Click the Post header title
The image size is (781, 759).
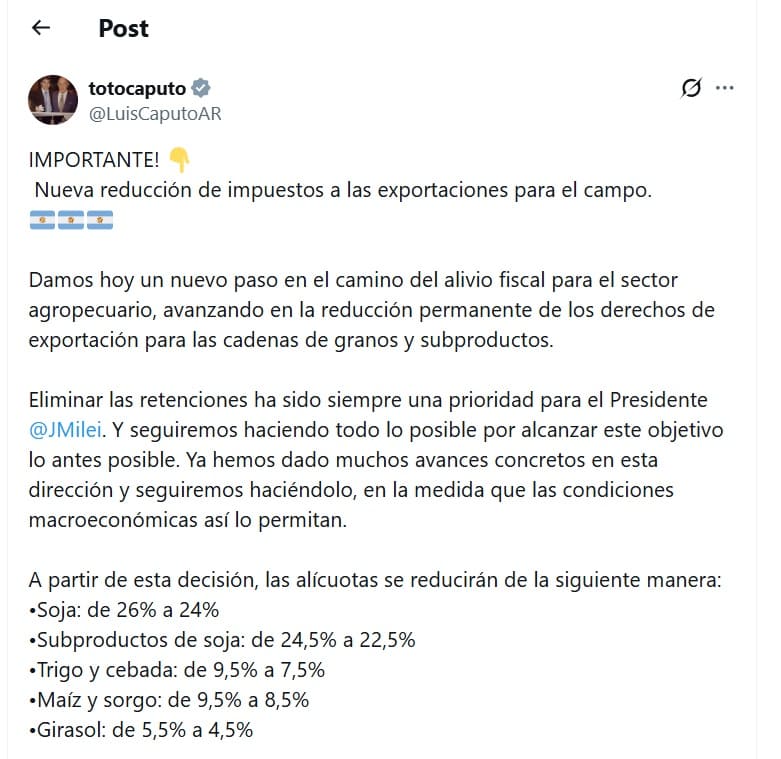tap(123, 28)
